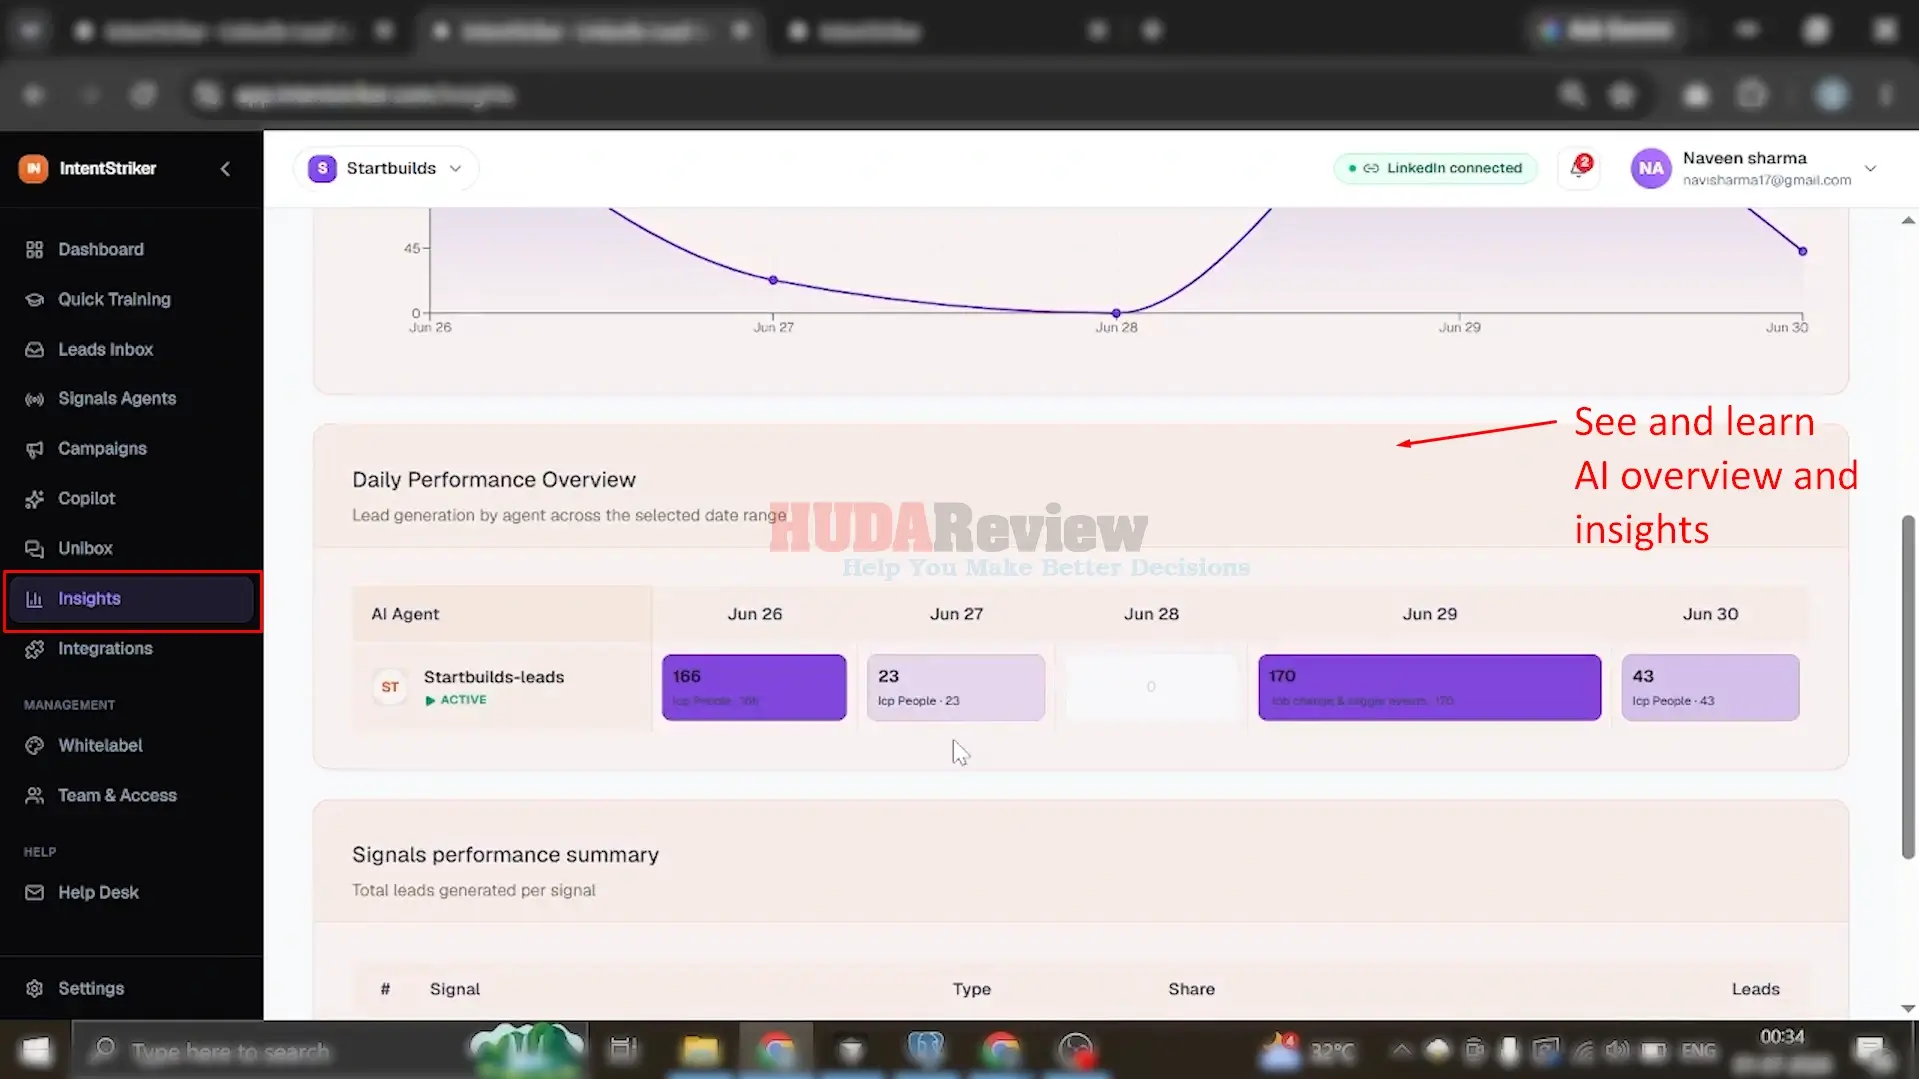
Task: Click the Help Desk envelope icon
Action: point(34,892)
